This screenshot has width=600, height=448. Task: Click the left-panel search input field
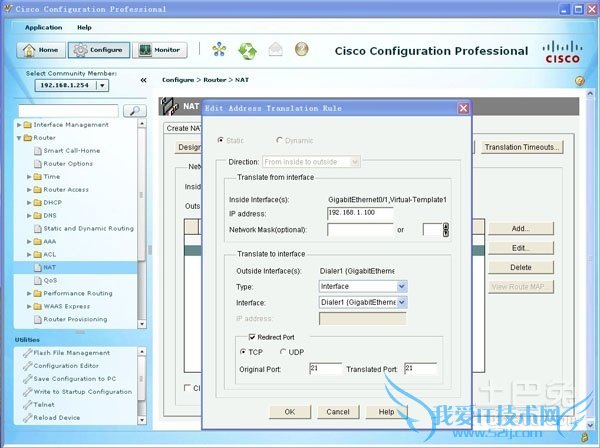[x=68, y=111]
